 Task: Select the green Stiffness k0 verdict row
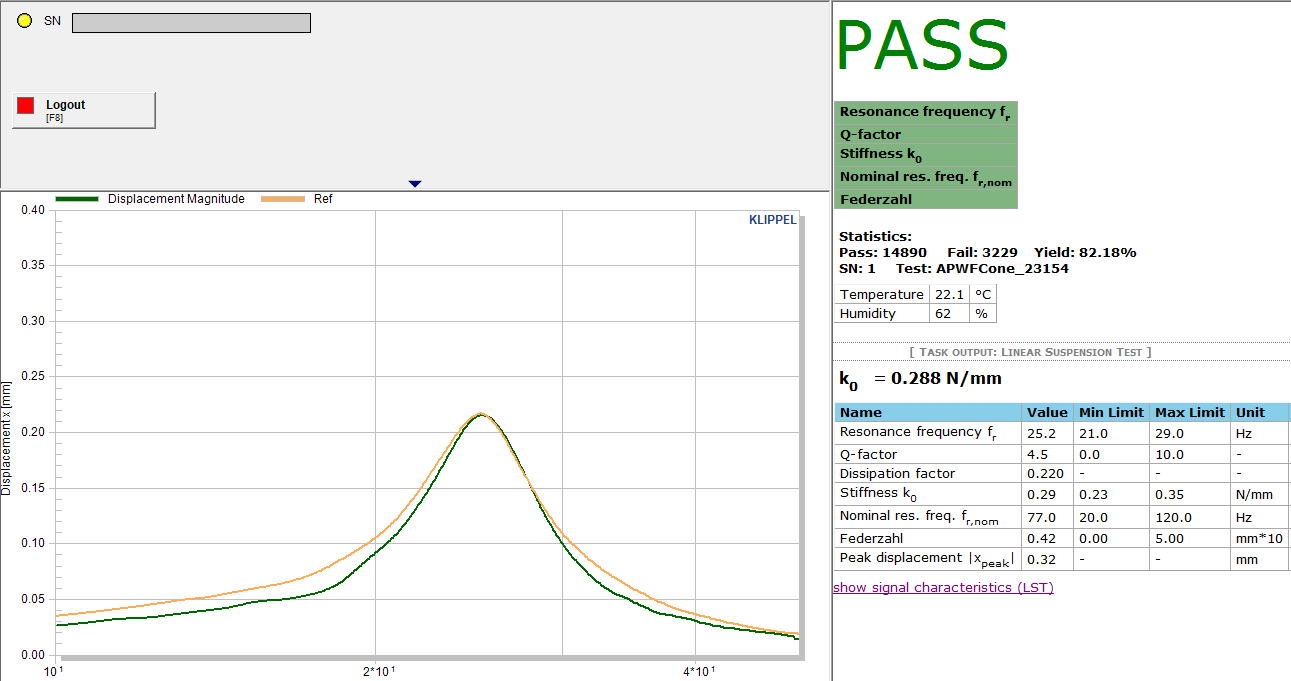[925, 155]
